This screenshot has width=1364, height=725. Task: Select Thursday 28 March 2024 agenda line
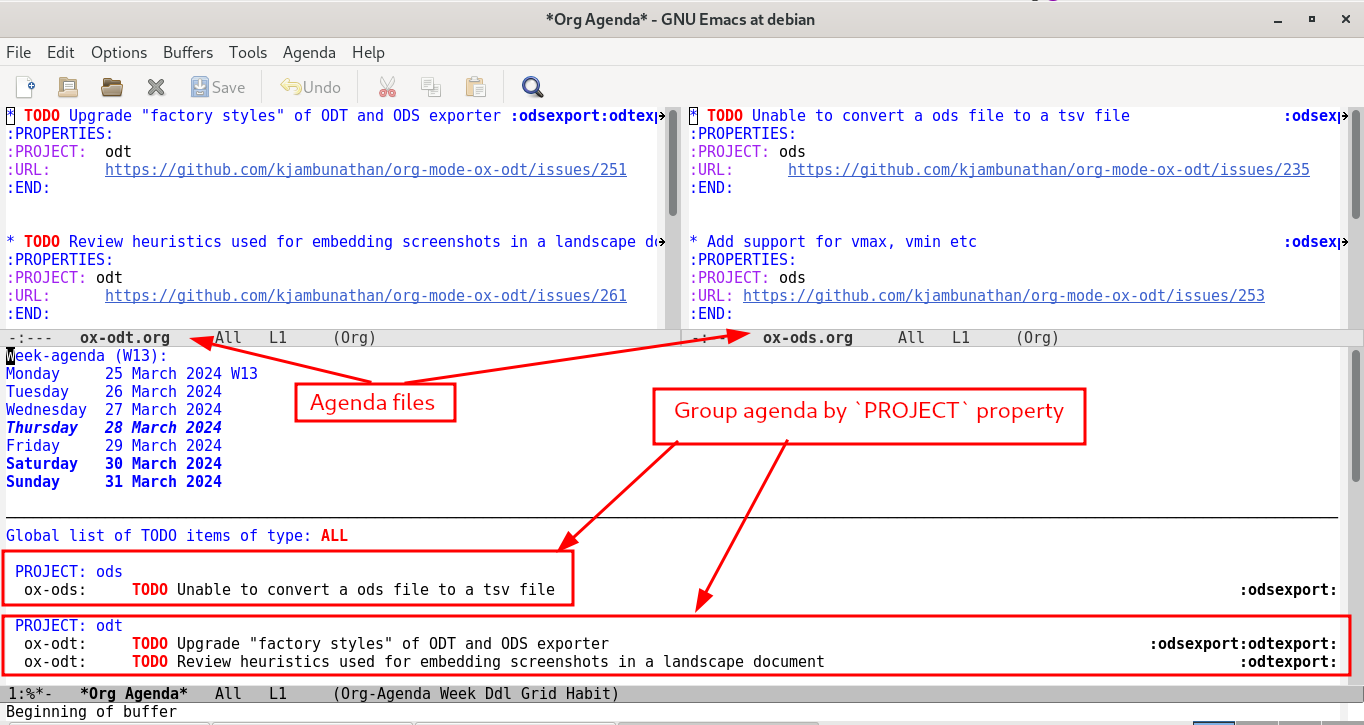pyautogui.click(x=114, y=428)
